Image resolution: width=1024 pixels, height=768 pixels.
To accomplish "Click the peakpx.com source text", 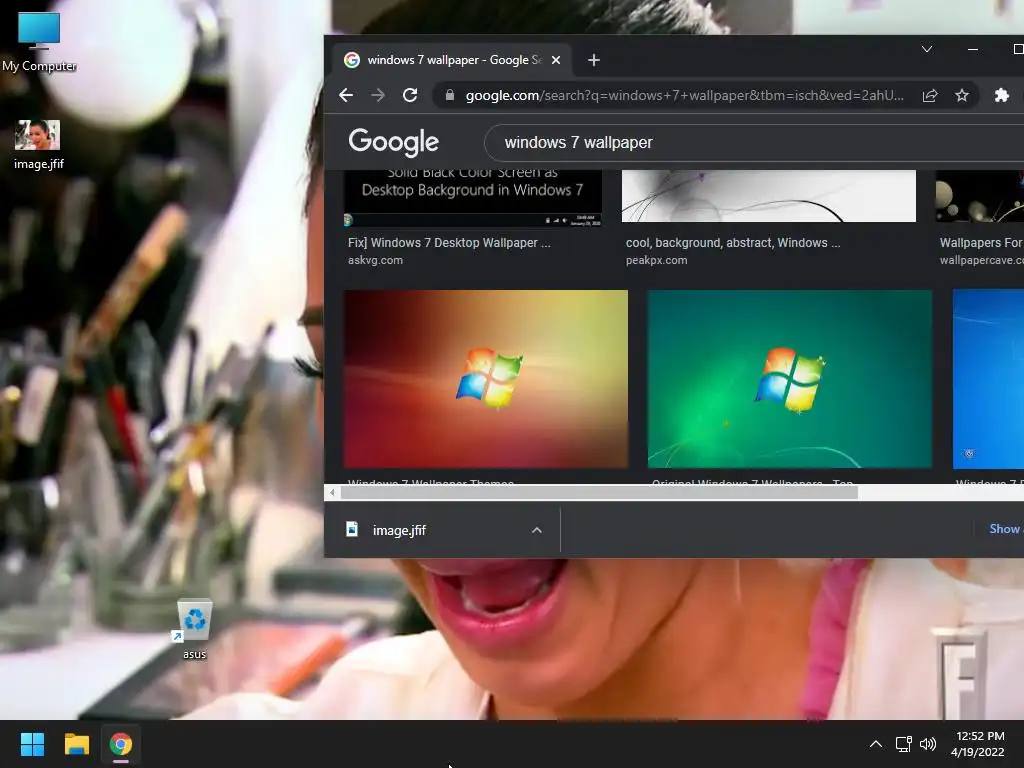I will point(656,260).
